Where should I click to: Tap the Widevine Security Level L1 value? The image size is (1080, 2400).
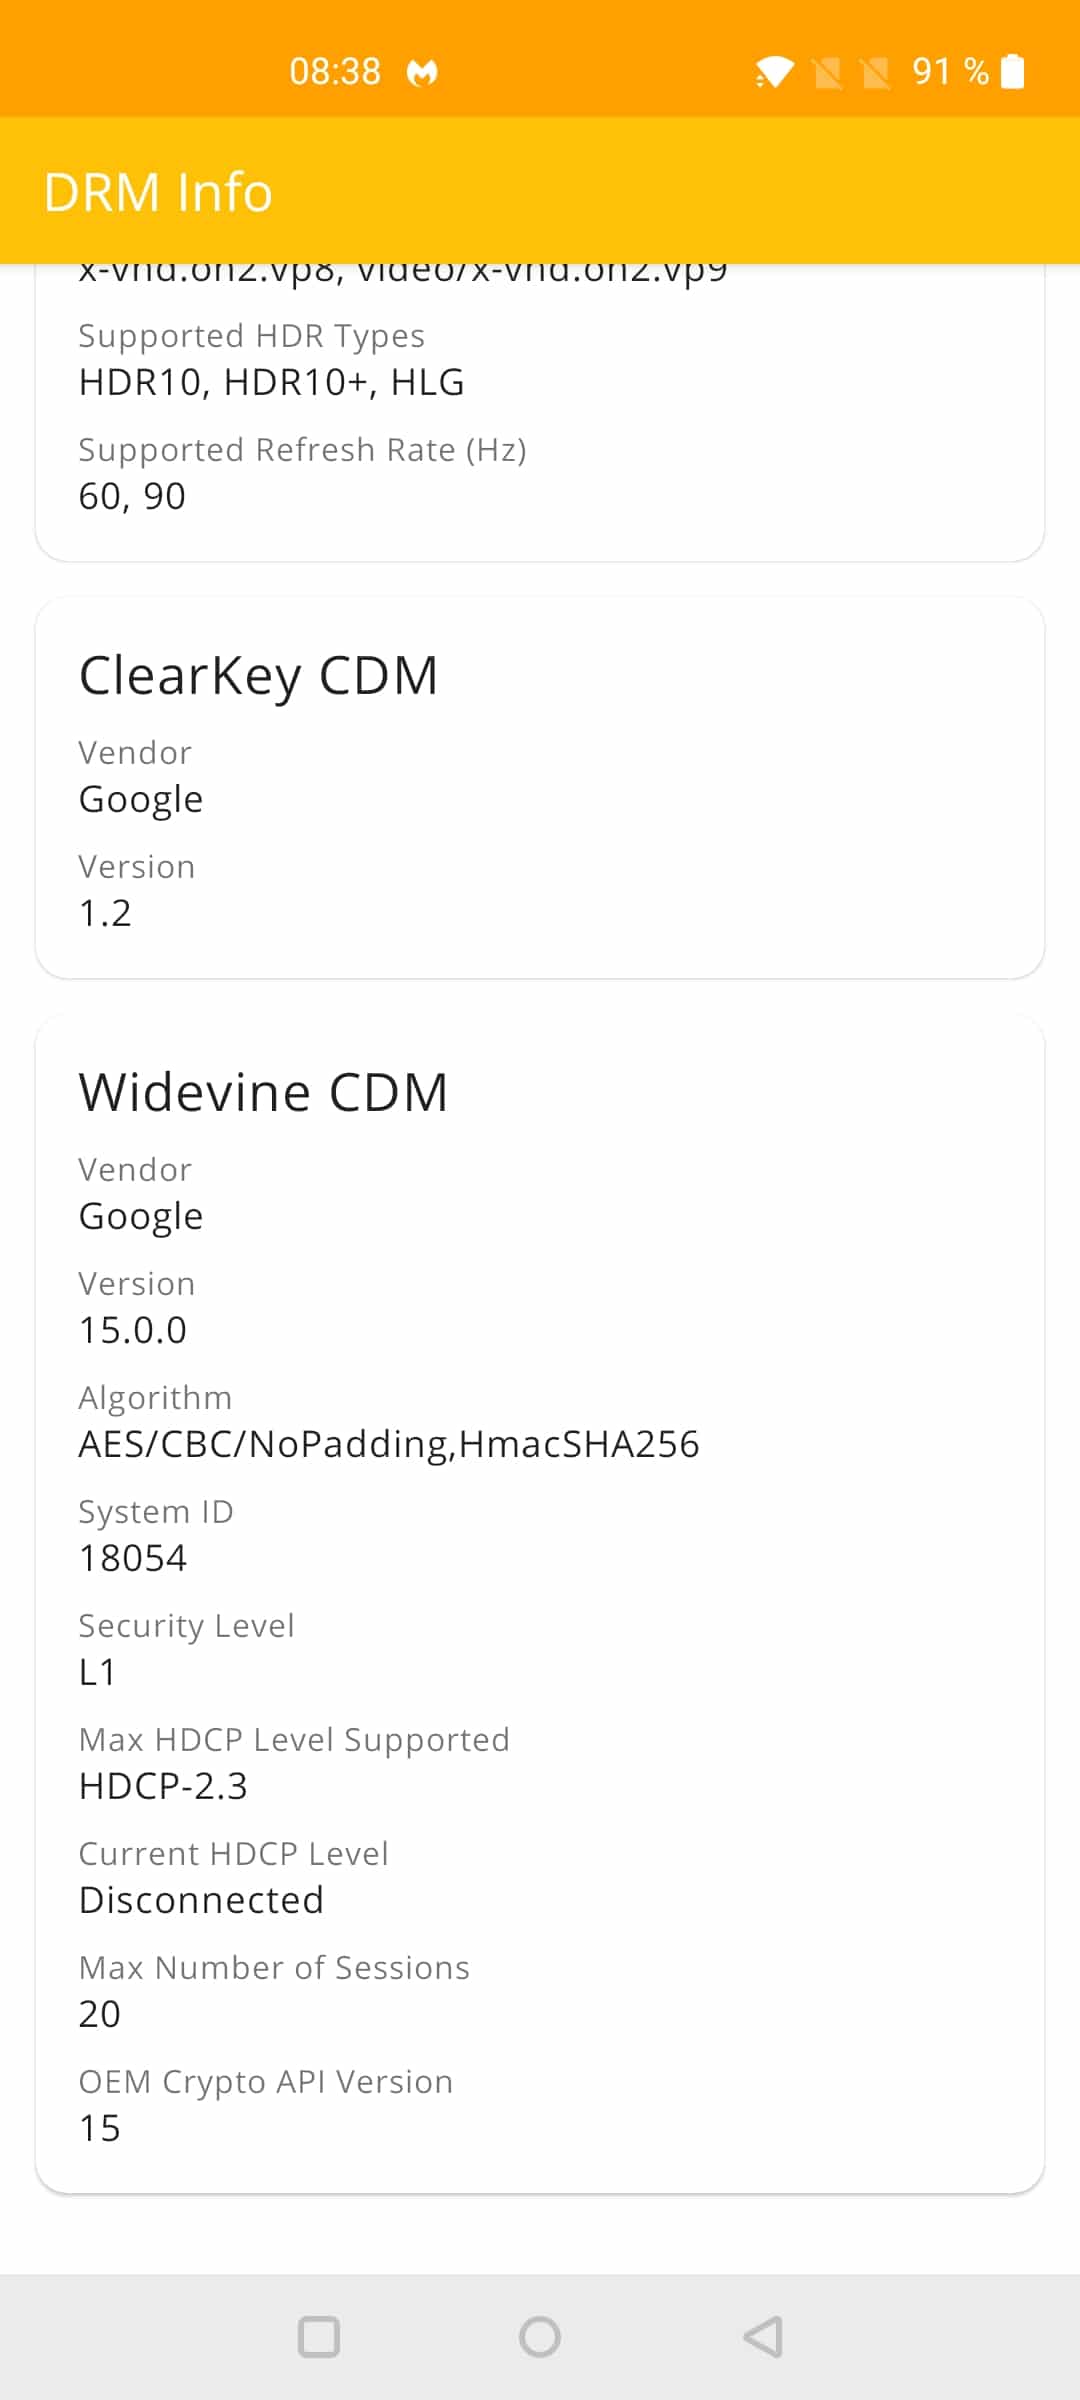[x=98, y=1672]
